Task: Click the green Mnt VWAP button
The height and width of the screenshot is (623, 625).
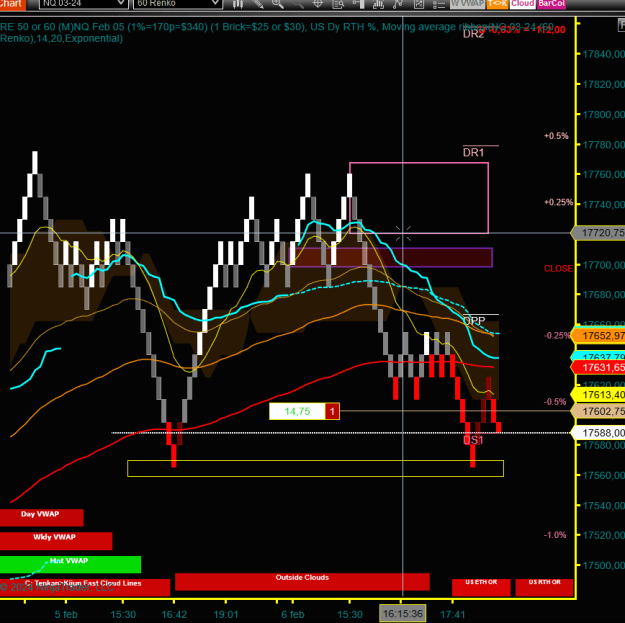Action: (x=70, y=564)
